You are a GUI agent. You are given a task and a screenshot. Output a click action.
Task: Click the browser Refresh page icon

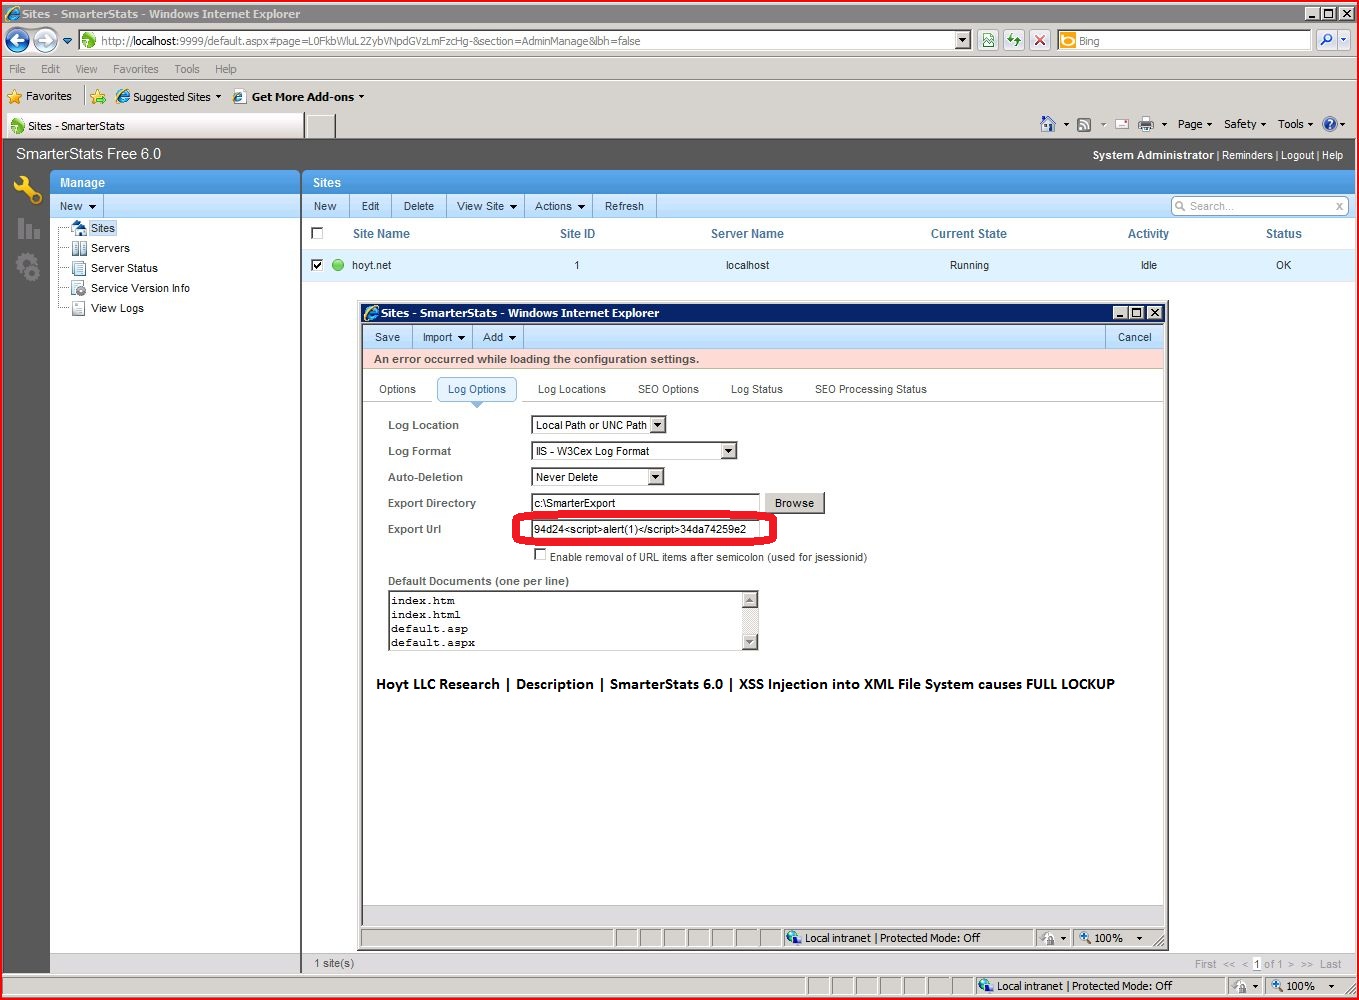1014,40
